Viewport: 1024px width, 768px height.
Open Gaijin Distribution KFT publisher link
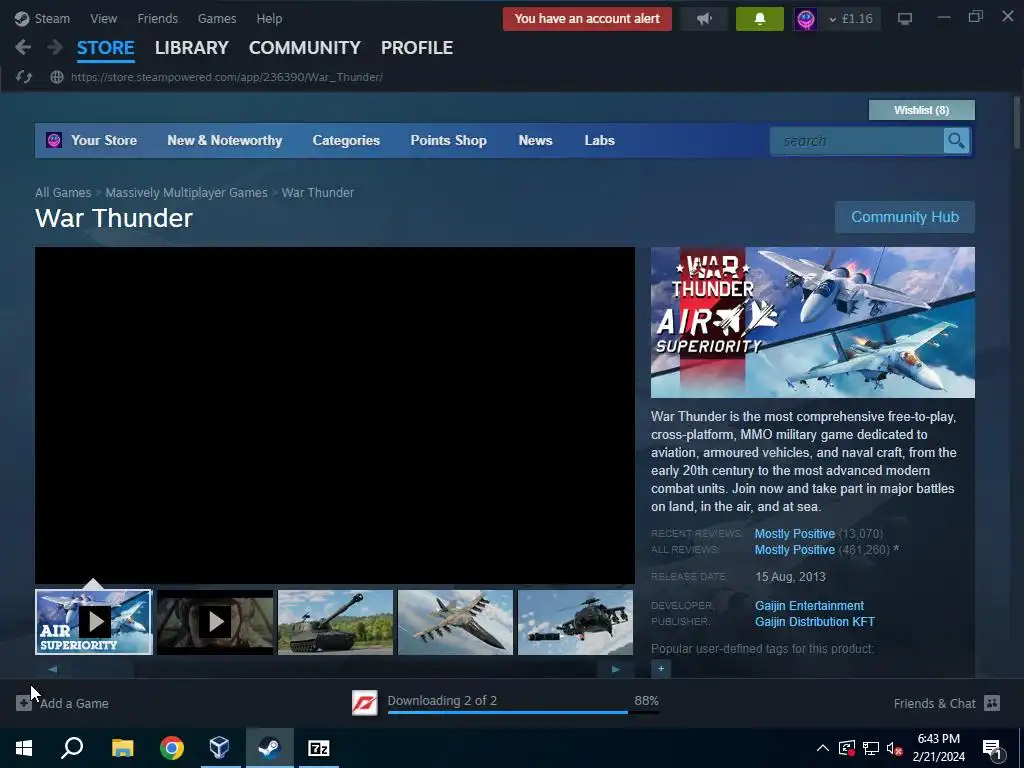coord(814,622)
